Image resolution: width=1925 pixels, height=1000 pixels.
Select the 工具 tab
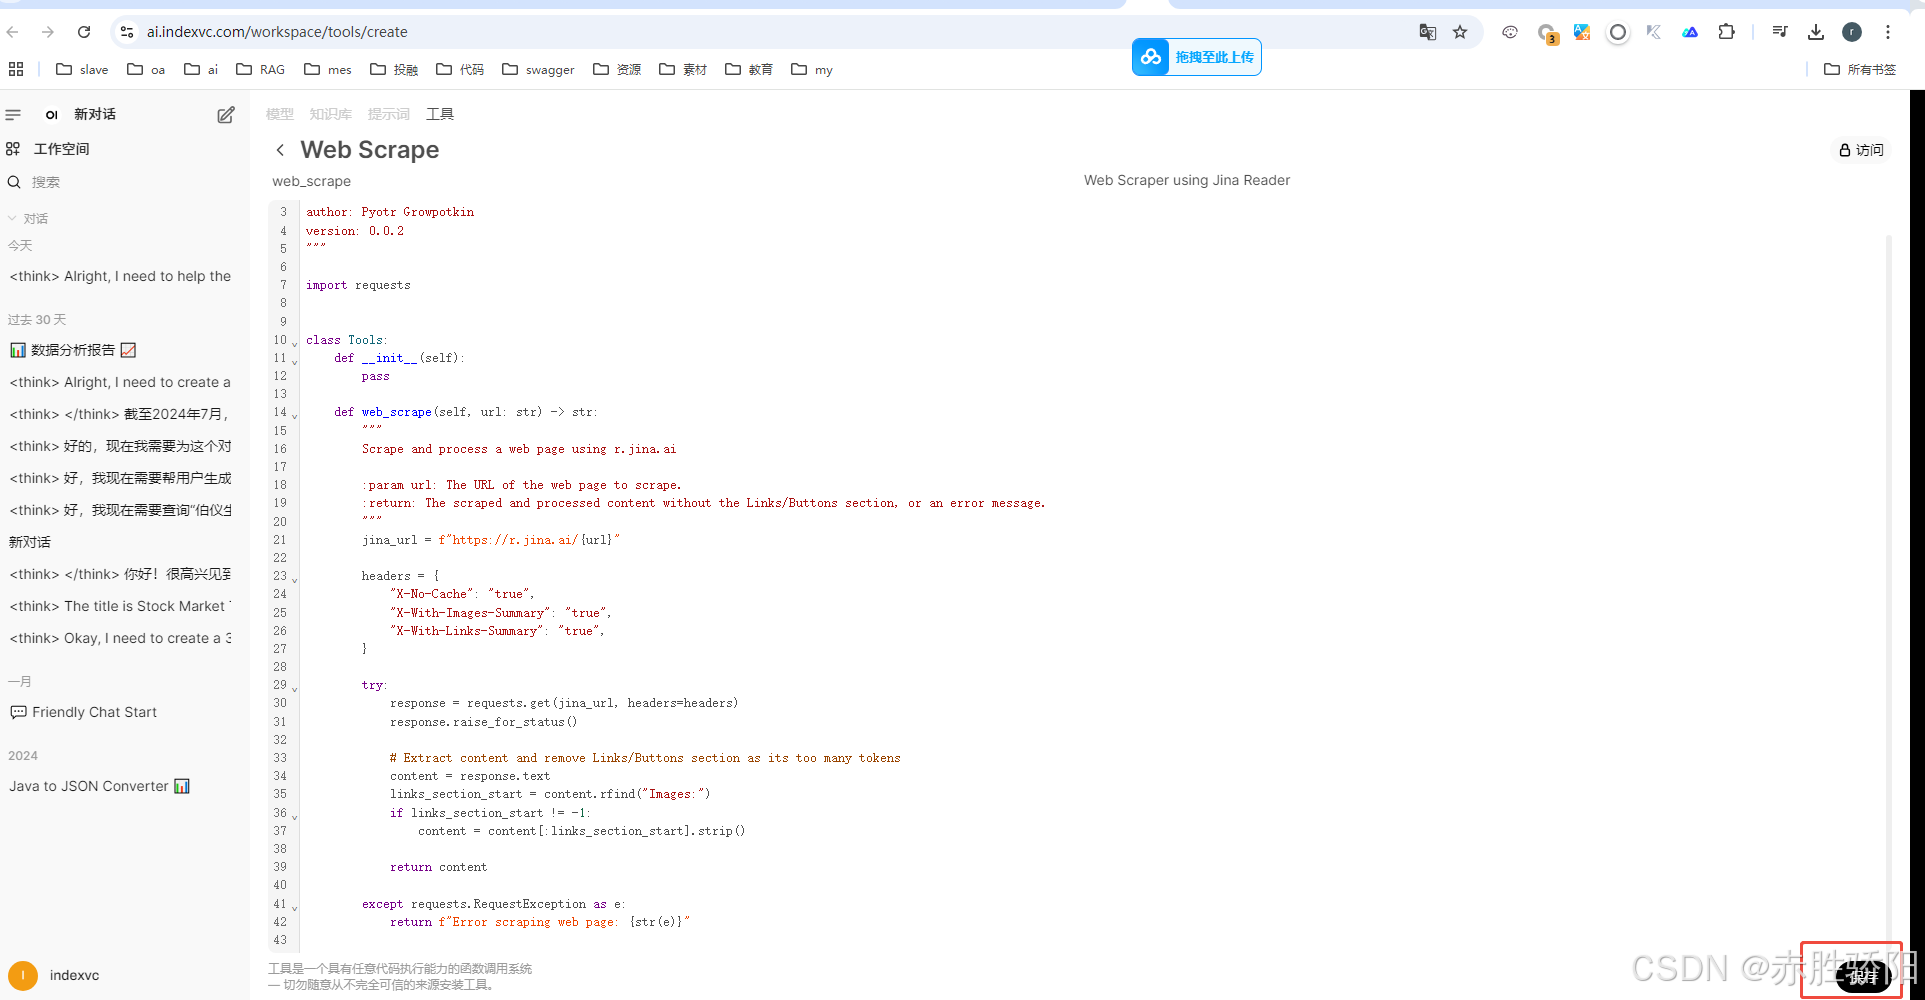440,114
